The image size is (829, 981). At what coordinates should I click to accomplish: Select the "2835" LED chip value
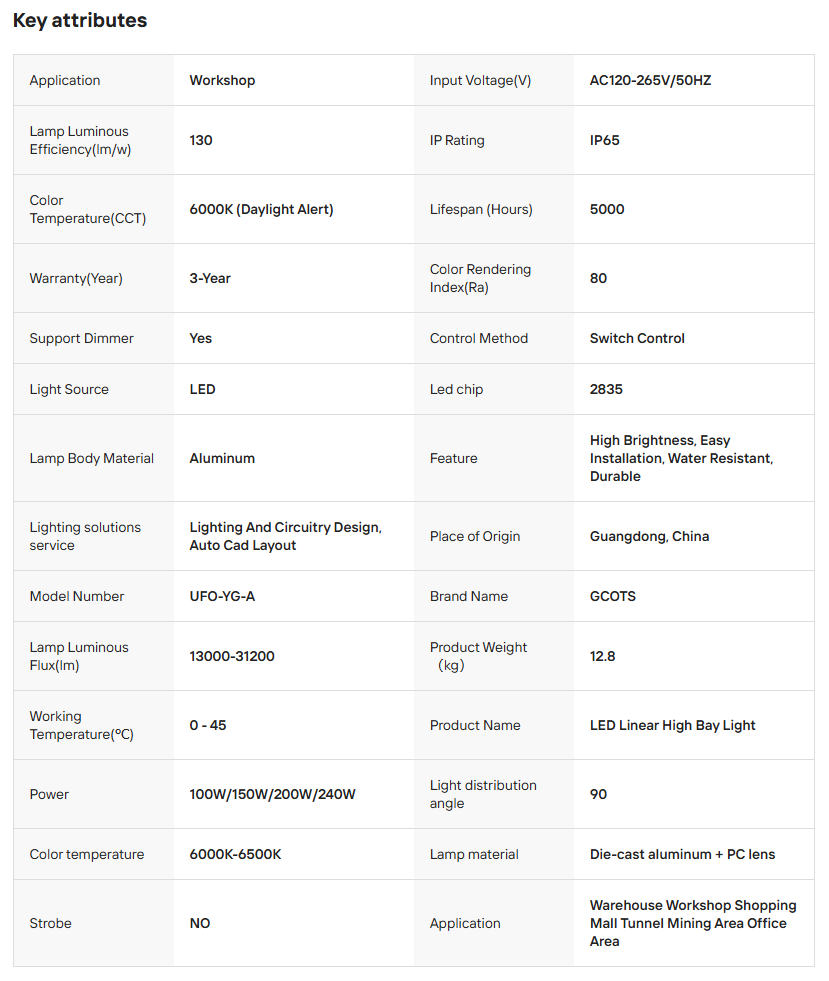point(606,389)
